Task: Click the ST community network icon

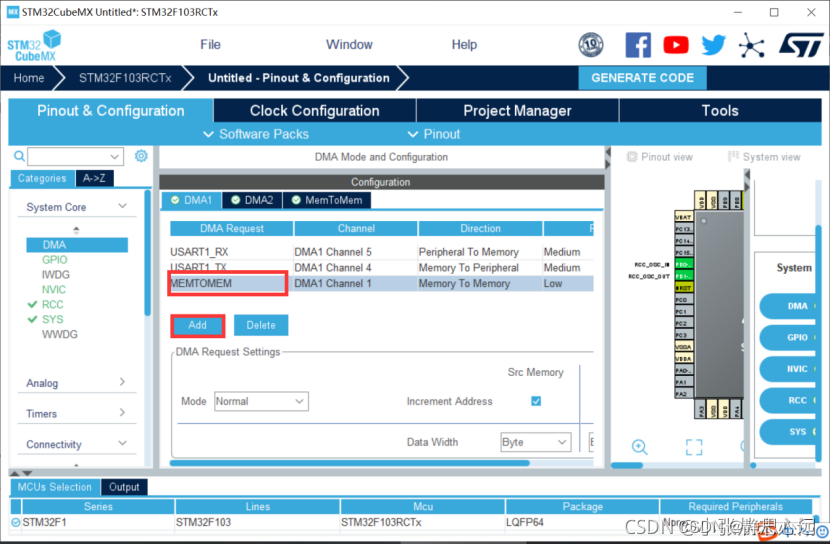Action: pos(752,45)
